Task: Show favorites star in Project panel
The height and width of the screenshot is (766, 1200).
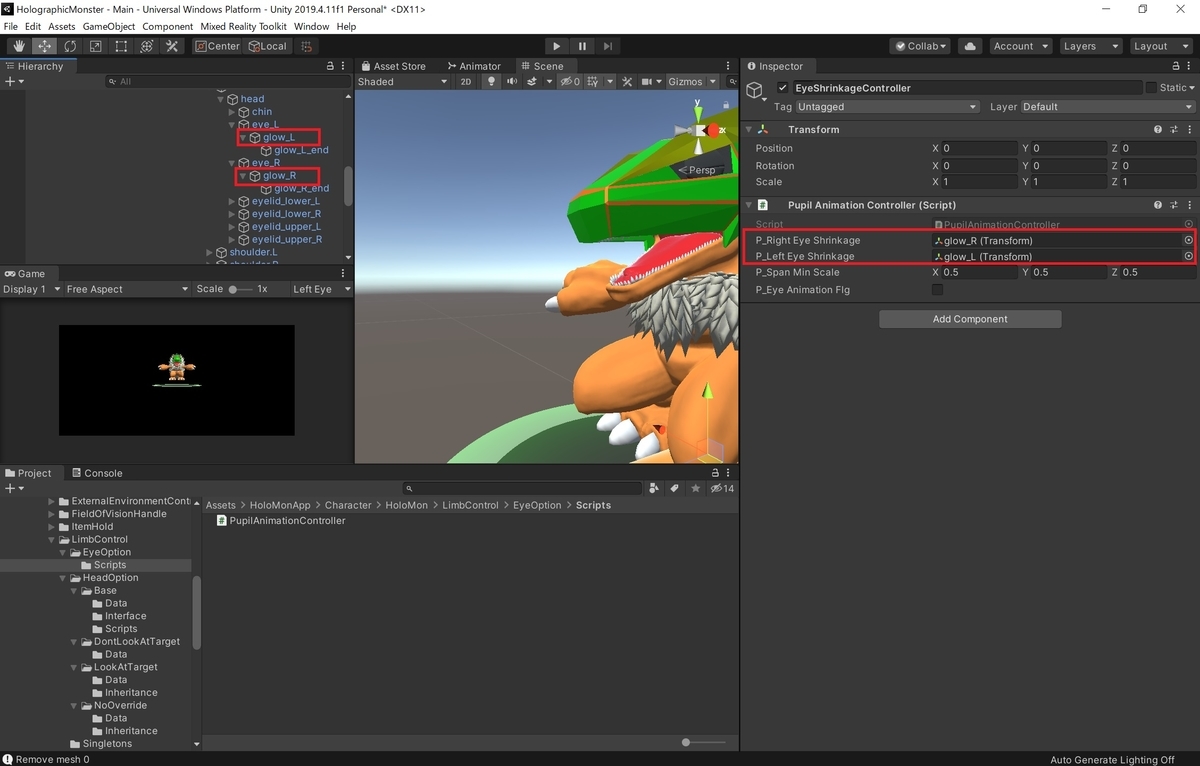Action: tap(694, 488)
